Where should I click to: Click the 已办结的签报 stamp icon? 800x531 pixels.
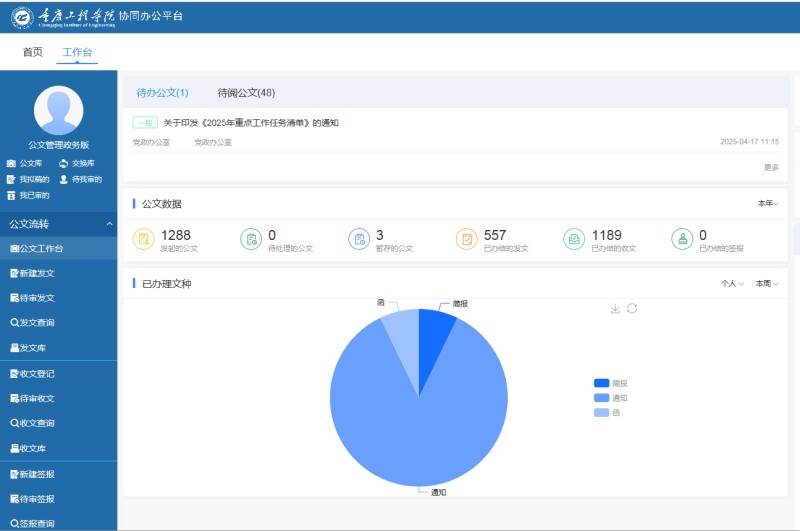tap(682, 239)
